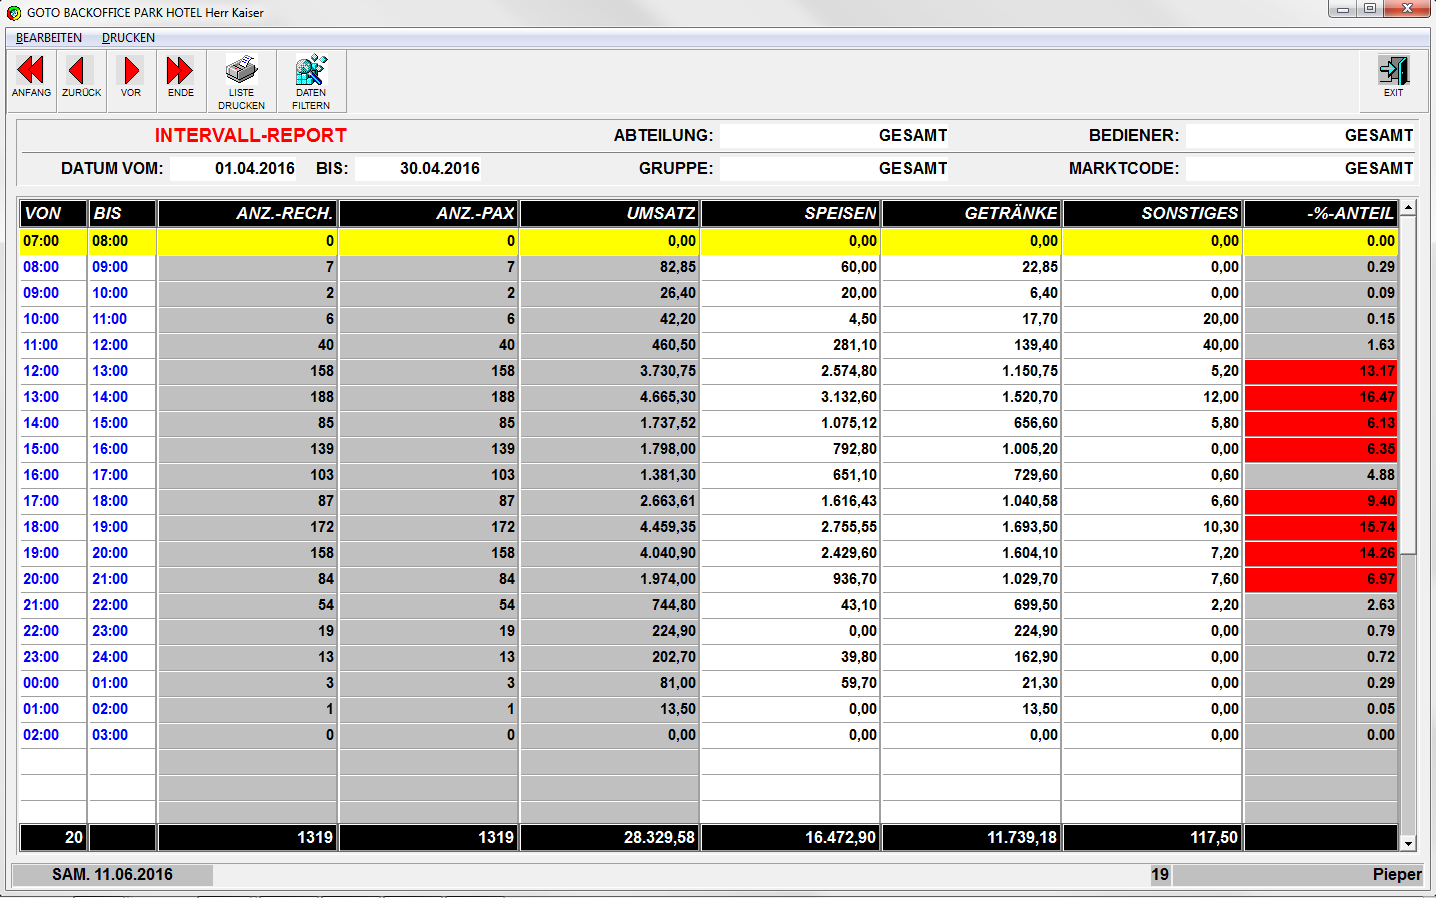Click the vertical scrollbar thumb

[1408, 385]
